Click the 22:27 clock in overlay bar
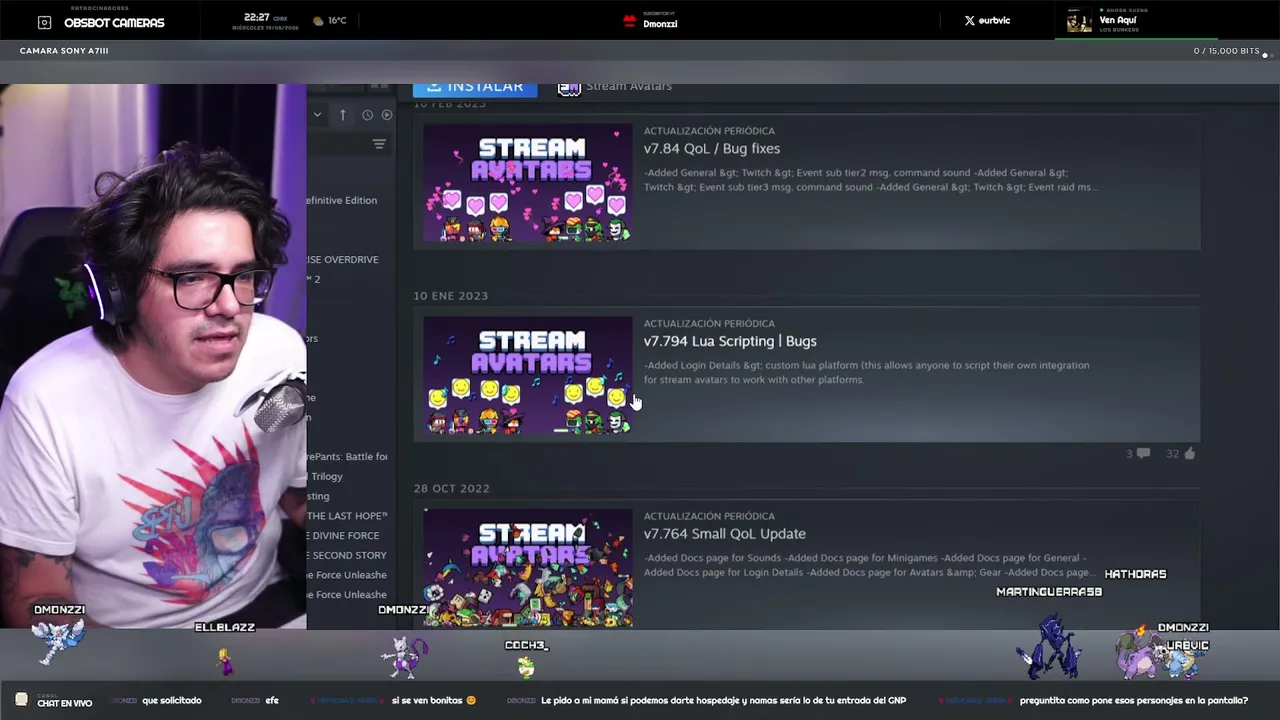 coord(257,17)
